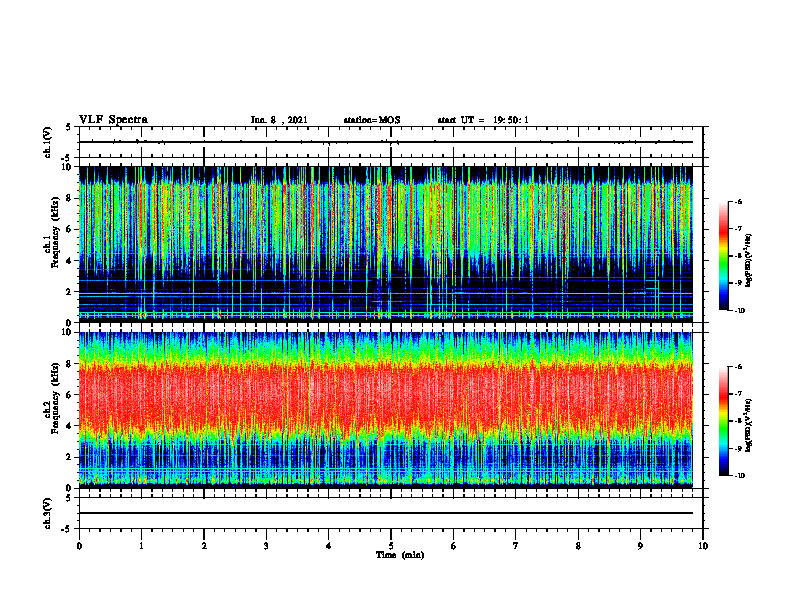The image size is (792, 612).
Task: Click the "6" frequency tick on ch.1 spectrogram
Action: pos(69,229)
